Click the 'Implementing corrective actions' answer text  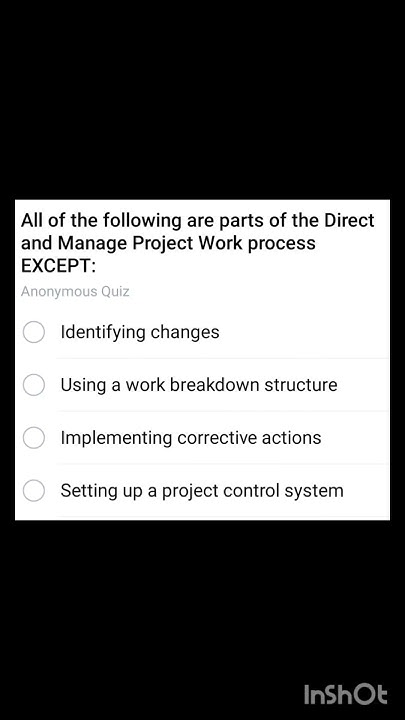pyautogui.click(x=191, y=438)
